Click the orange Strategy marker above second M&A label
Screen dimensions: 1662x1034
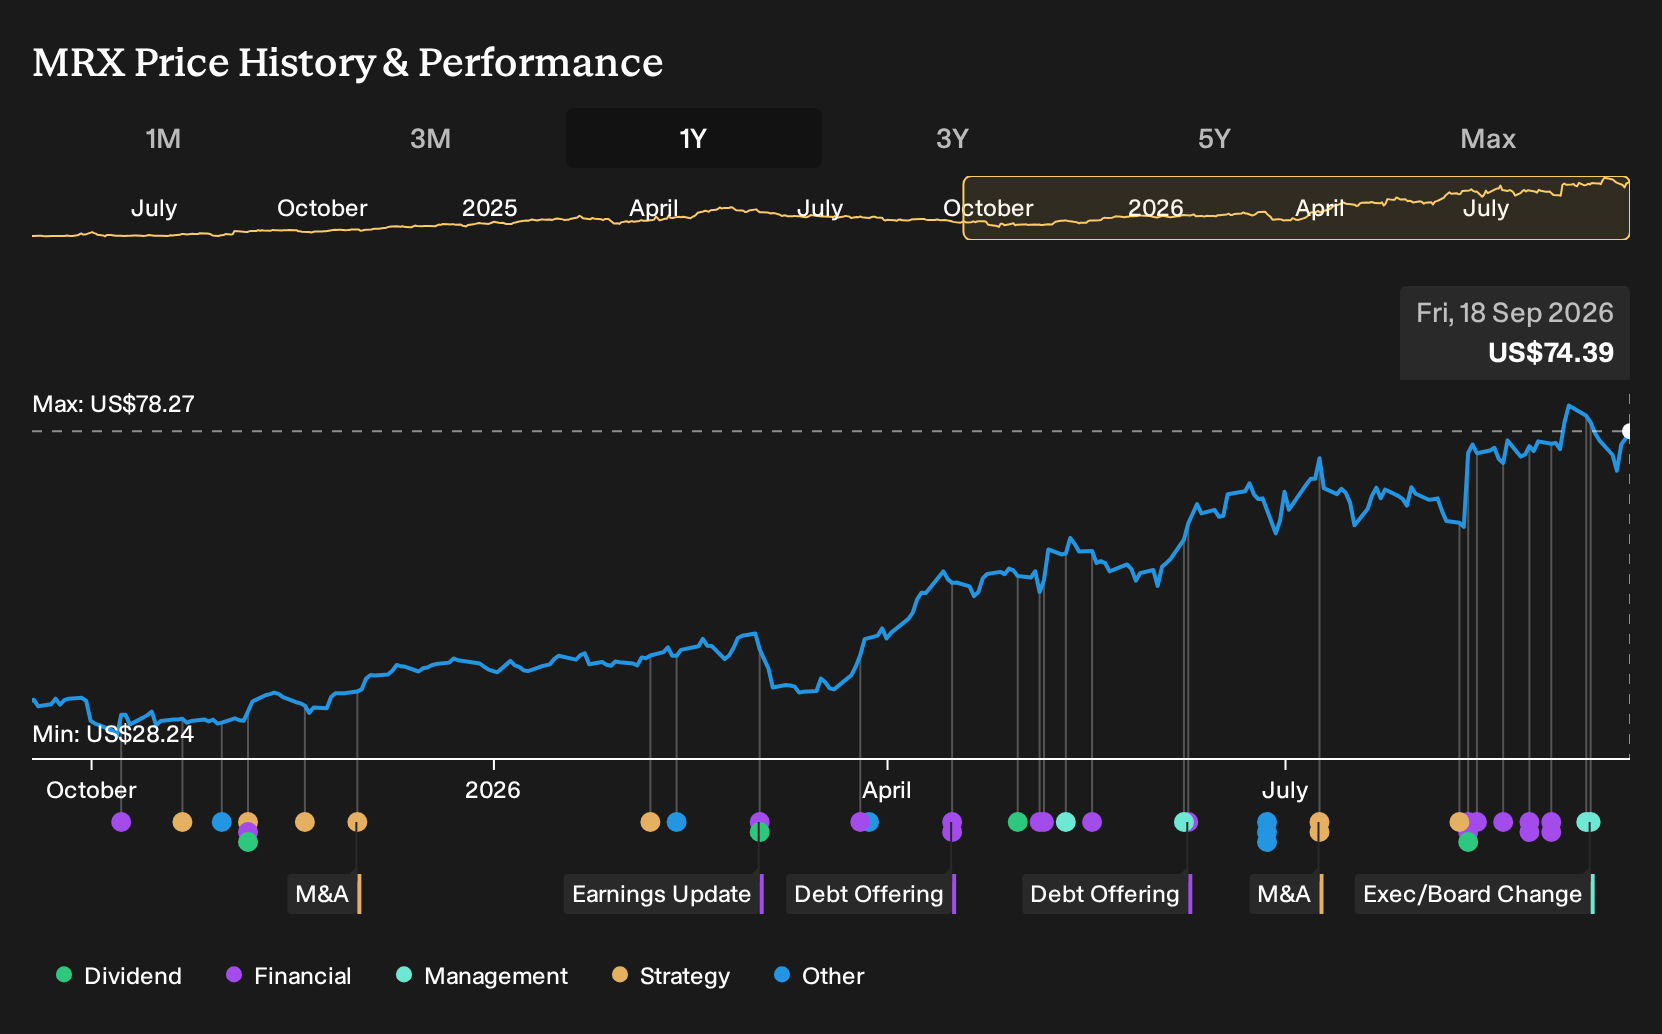[1319, 822]
